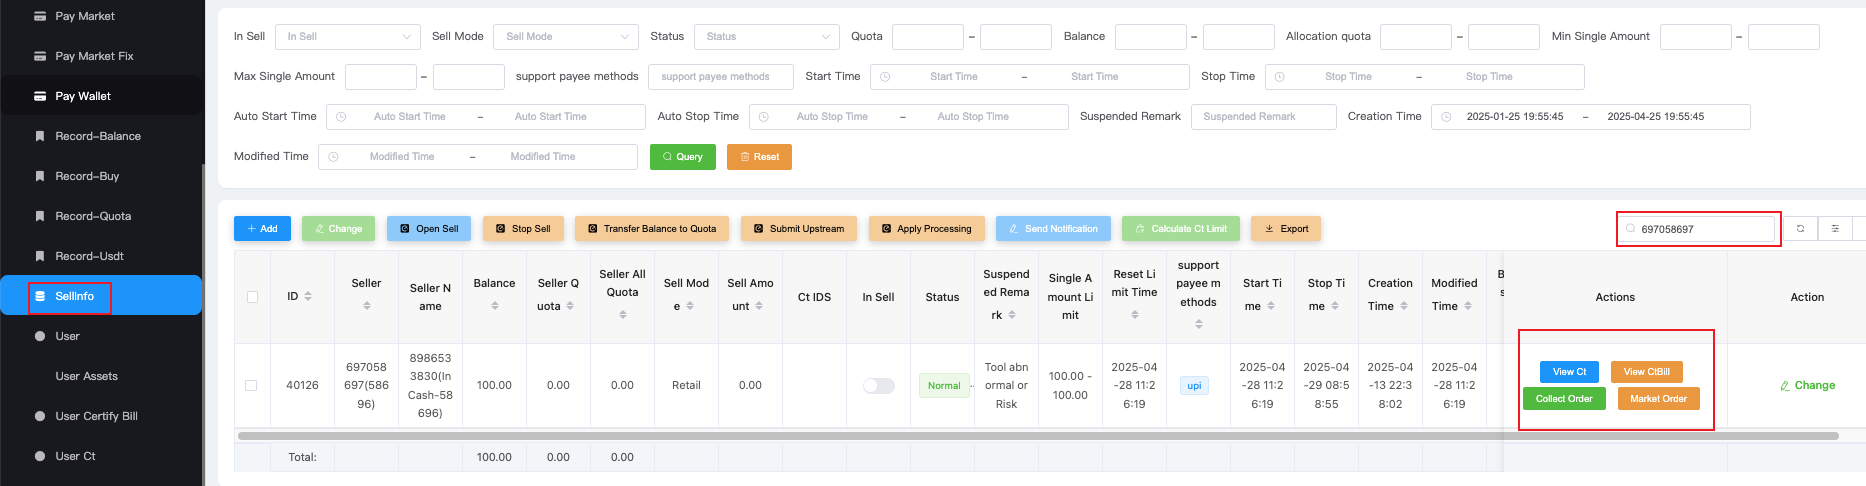
Task: Open the Status filter dropdown
Action: (766, 37)
